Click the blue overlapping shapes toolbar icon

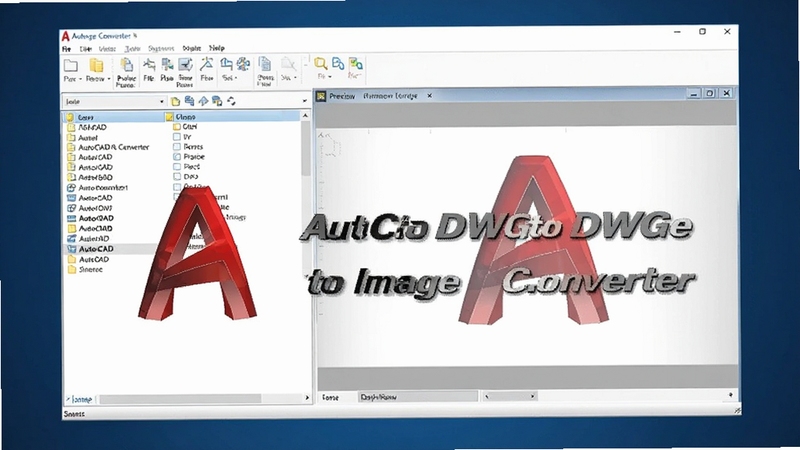tap(338, 63)
